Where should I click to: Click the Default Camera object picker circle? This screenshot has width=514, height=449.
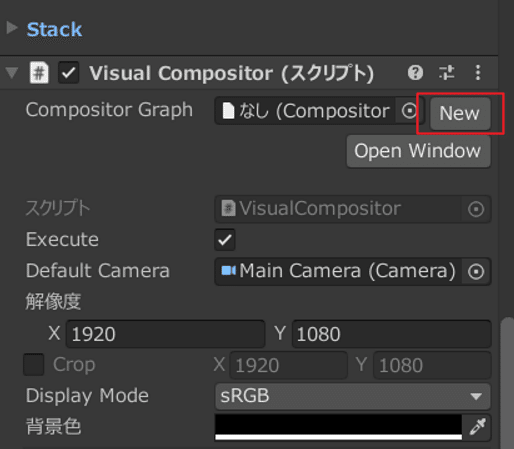(476, 271)
